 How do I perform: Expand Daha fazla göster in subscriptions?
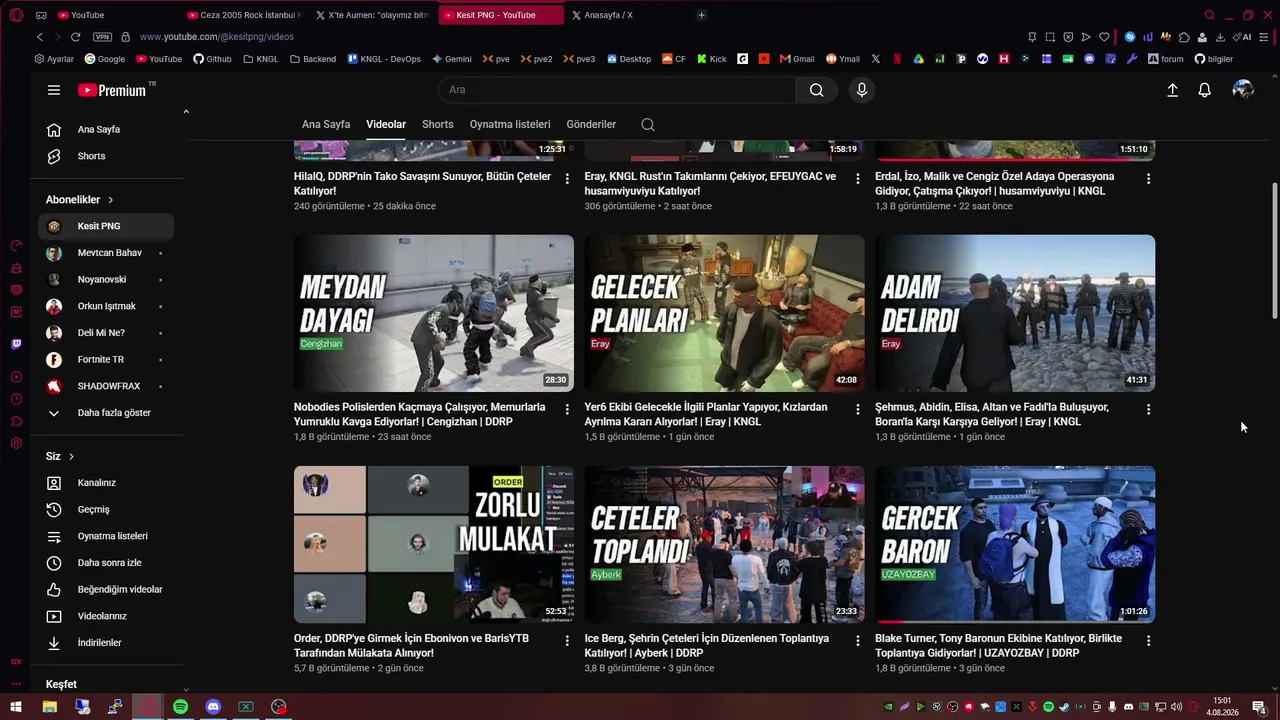coord(106,413)
